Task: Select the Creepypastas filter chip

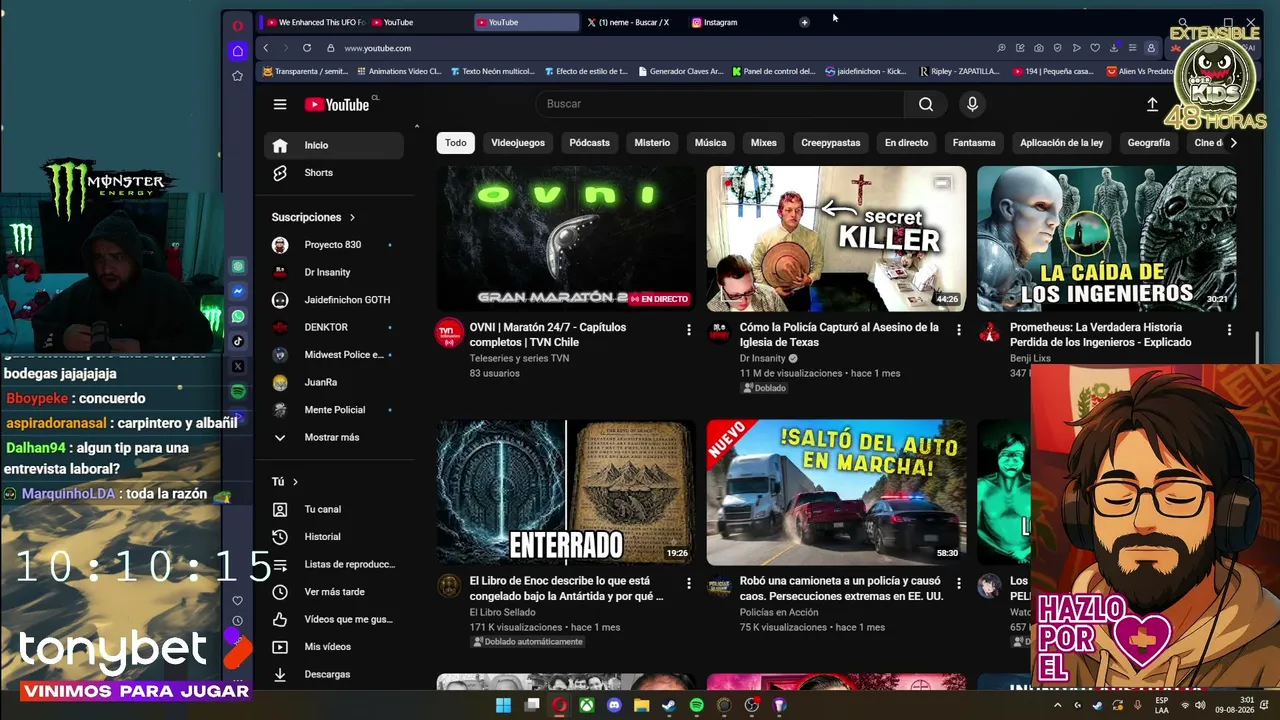Action: (831, 143)
